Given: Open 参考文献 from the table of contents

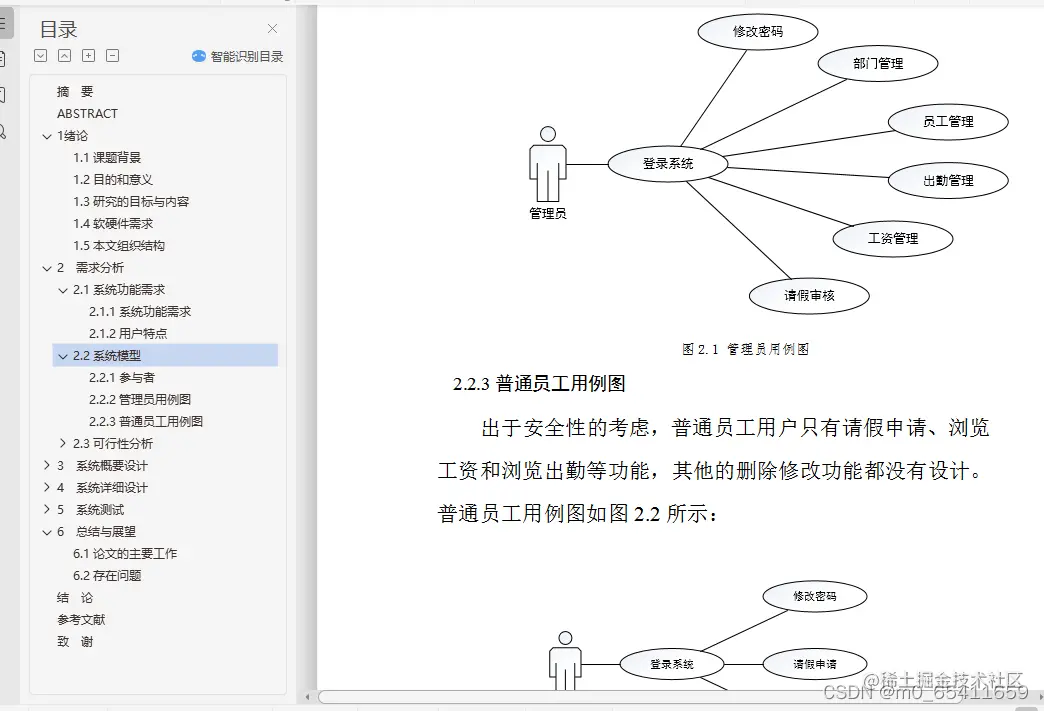Looking at the screenshot, I should point(83,619).
